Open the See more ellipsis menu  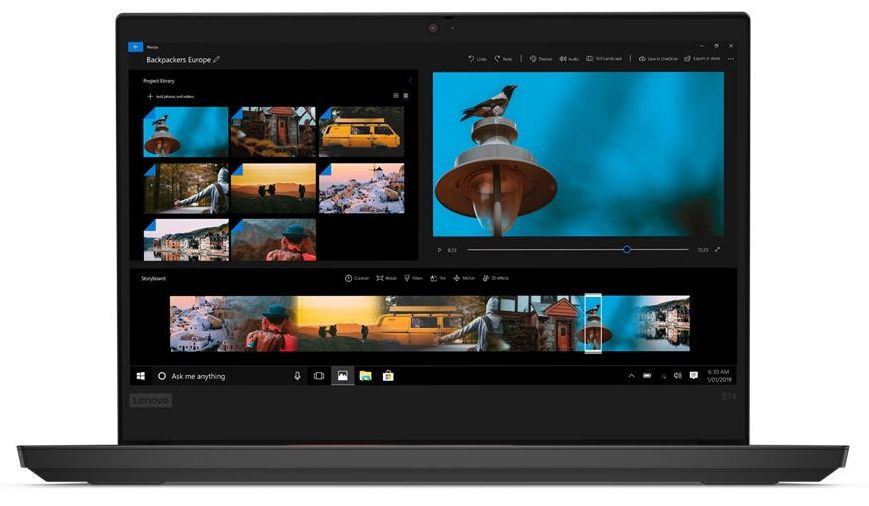731,59
